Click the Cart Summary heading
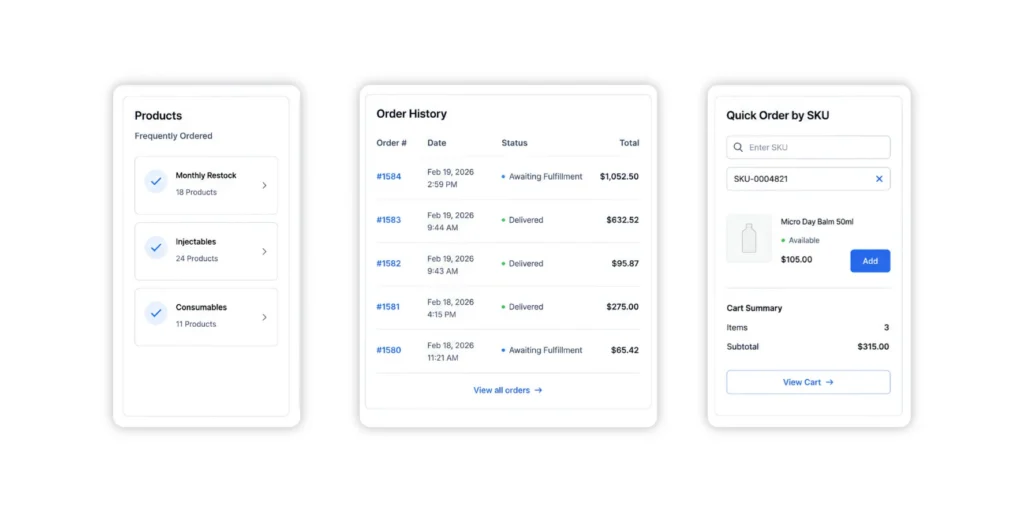The width and height of the screenshot is (1024, 512). pyautogui.click(x=754, y=308)
